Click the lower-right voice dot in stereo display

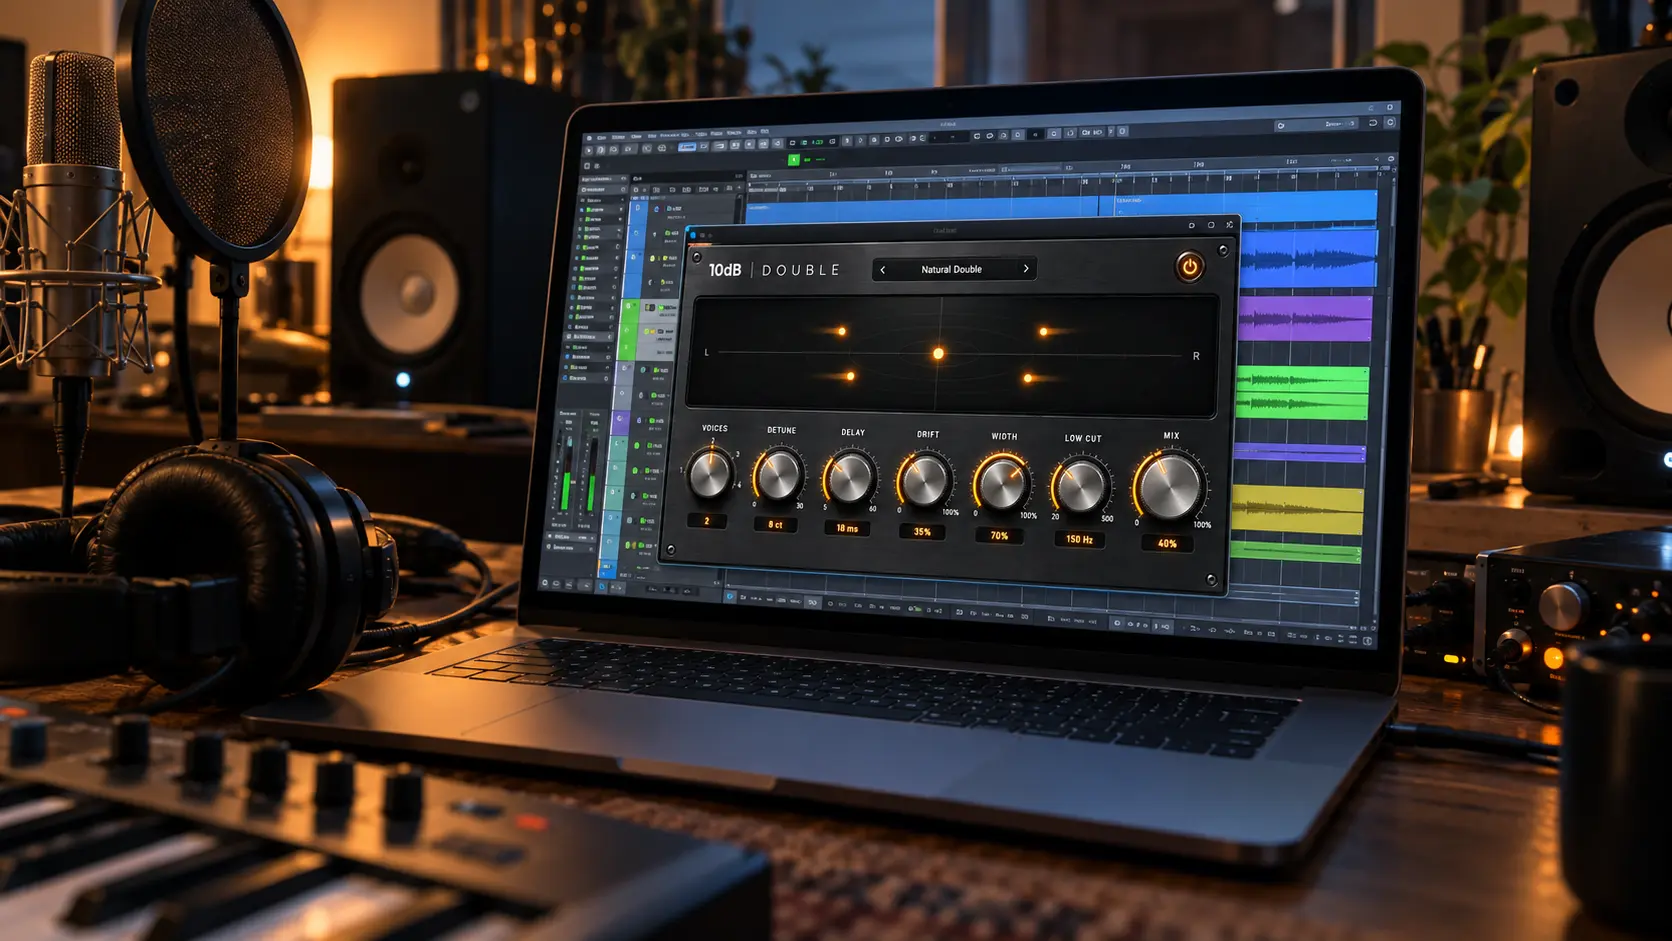[1027, 378]
